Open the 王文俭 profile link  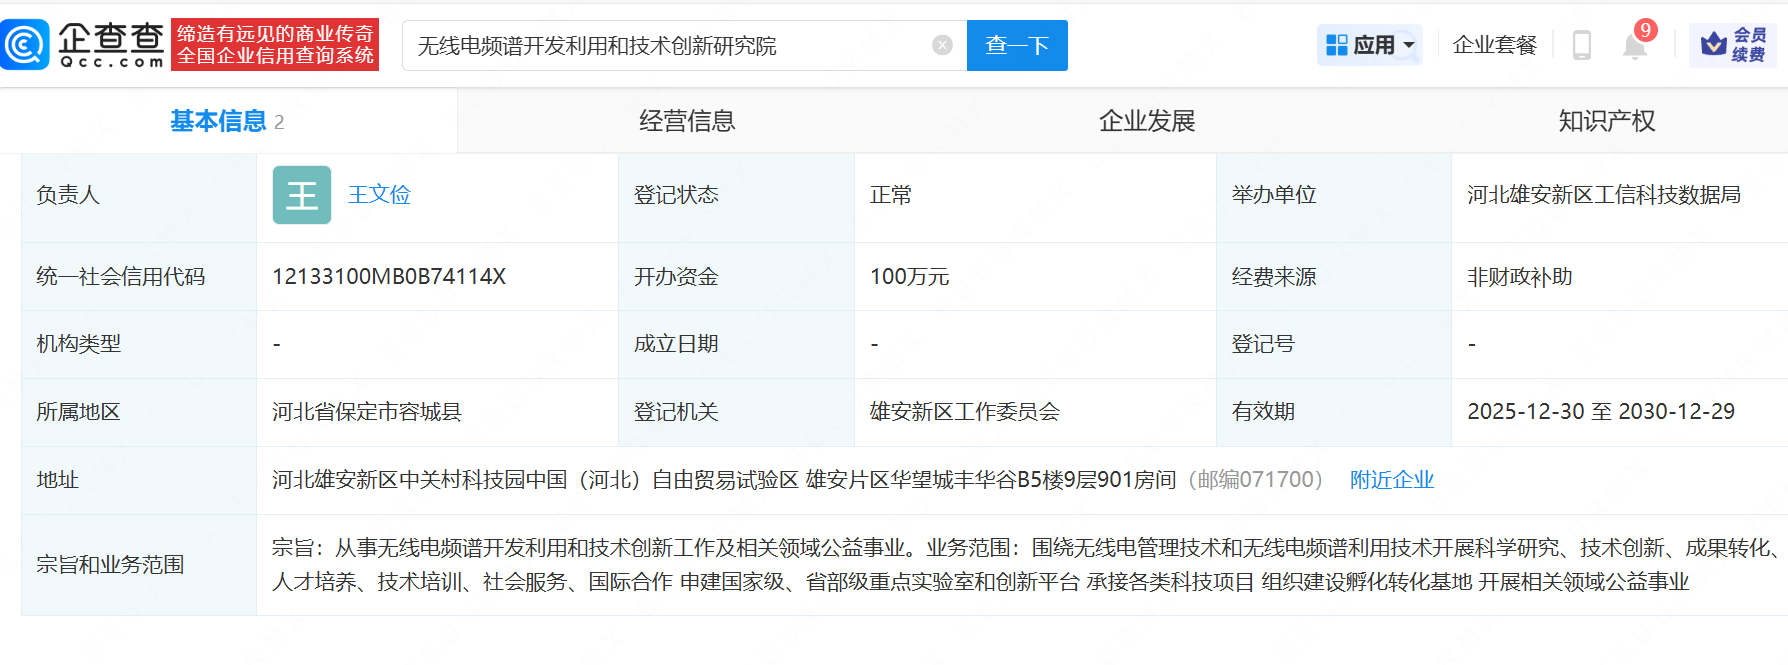tap(379, 195)
